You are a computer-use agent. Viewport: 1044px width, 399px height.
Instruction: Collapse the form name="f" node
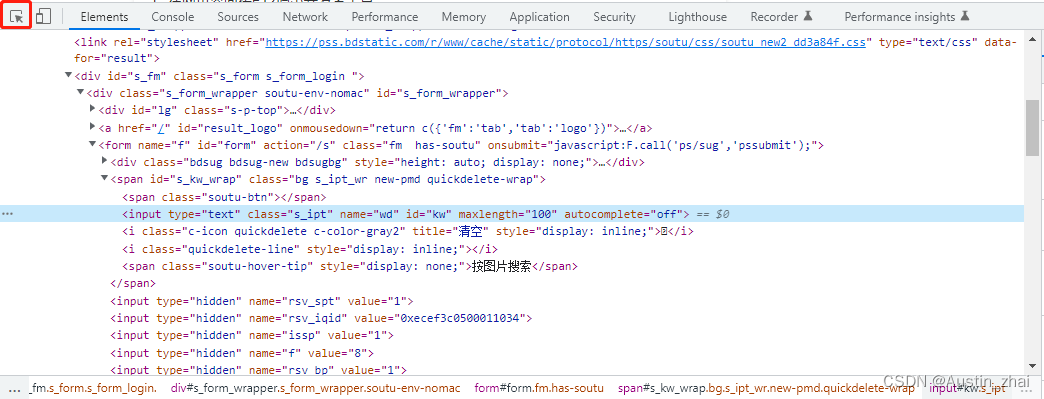(93, 145)
